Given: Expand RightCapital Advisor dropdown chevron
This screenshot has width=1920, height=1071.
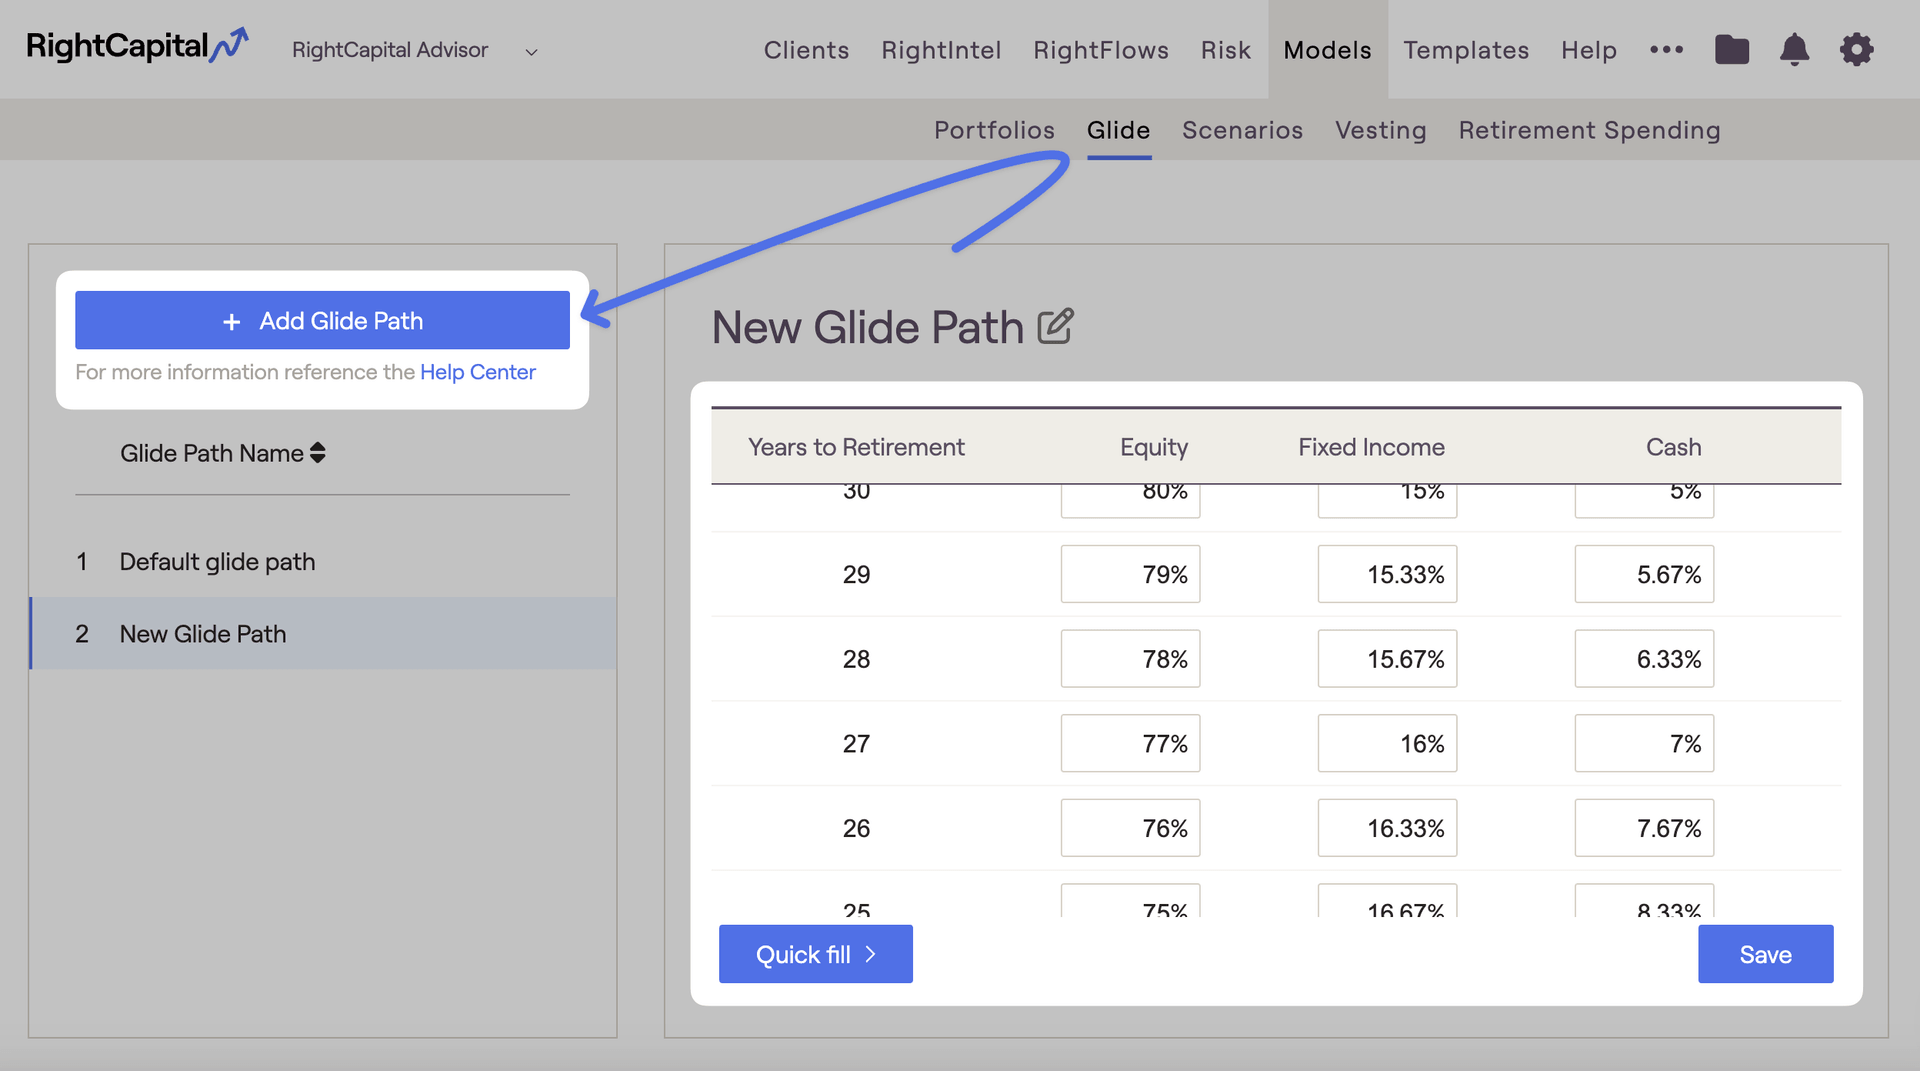Looking at the screenshot, I should click(531, 52).
